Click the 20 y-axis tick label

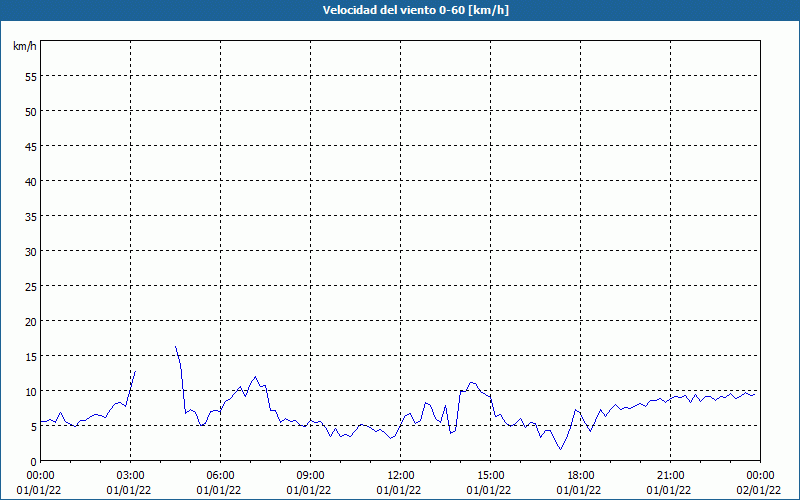click(31, 322)
